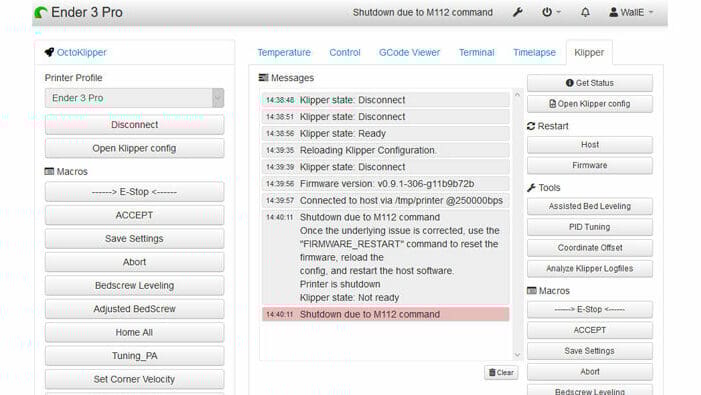Click the Macros icon in the Klipper tab
701x395 pixels.
click(x=532, y=291)
